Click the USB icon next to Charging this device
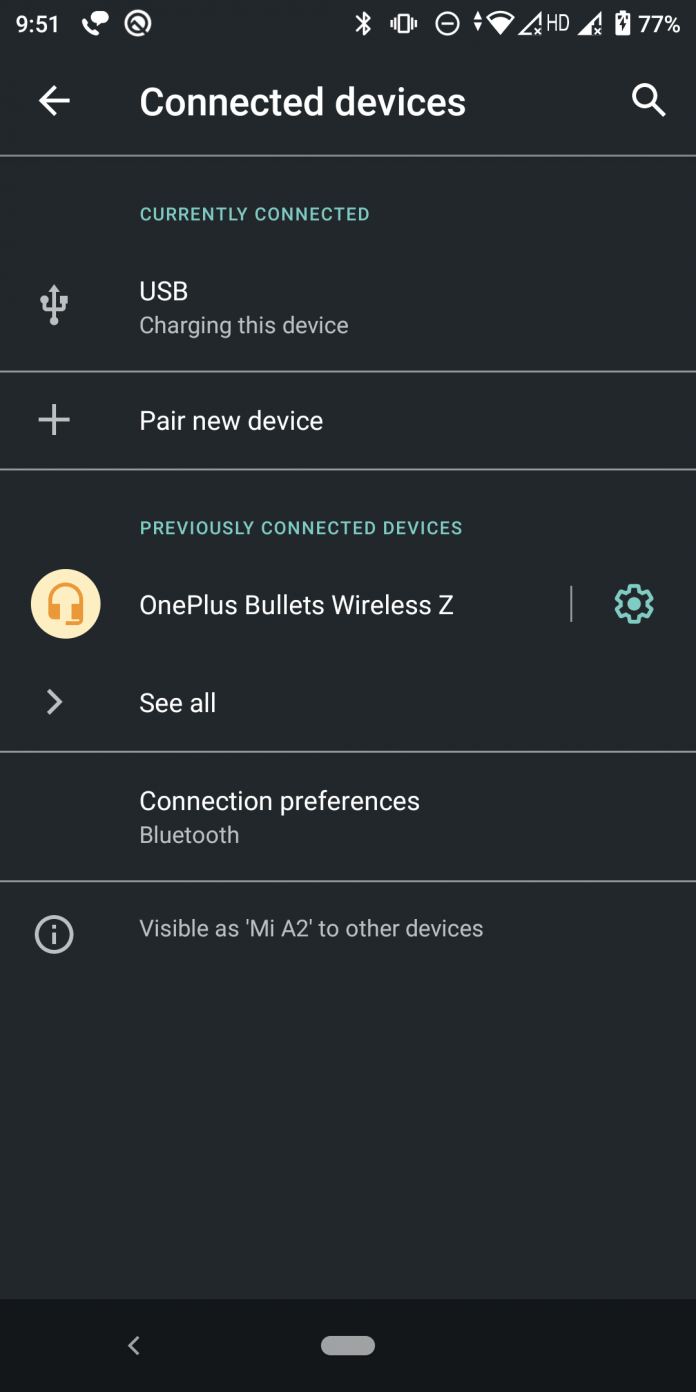Image resolution: width=696 pixels, height=1392 pixels. 53,305
